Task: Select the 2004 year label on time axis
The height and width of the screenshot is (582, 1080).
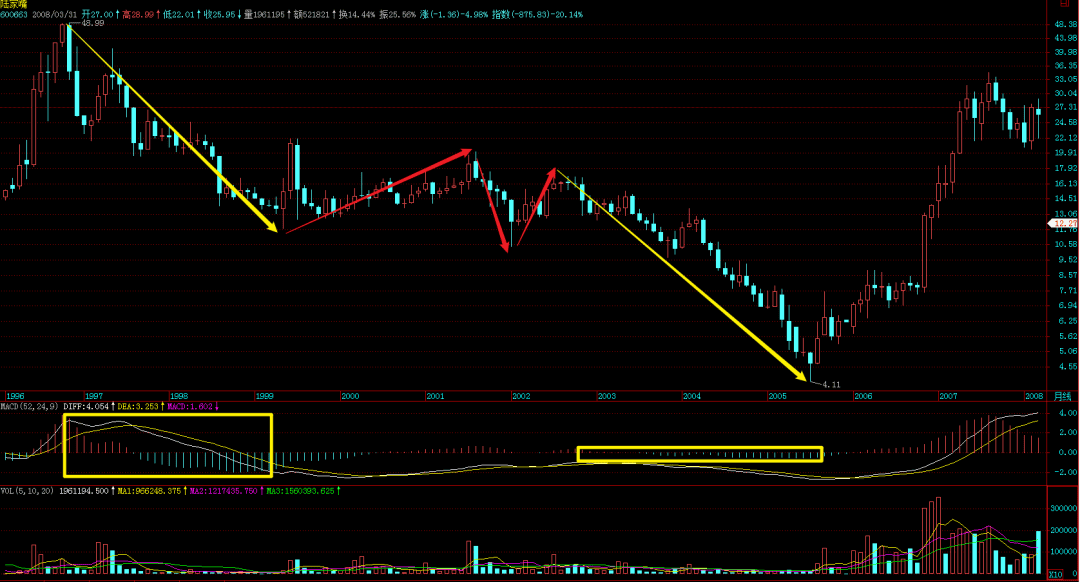Action: click(x=692, y=396)
